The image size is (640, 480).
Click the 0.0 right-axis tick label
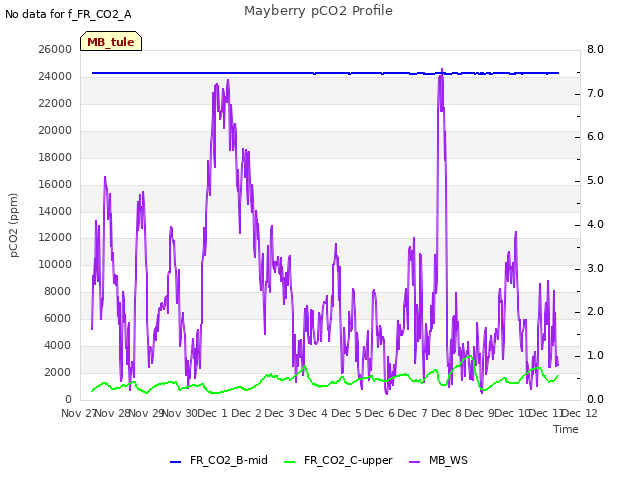click(x=595, y=400)
